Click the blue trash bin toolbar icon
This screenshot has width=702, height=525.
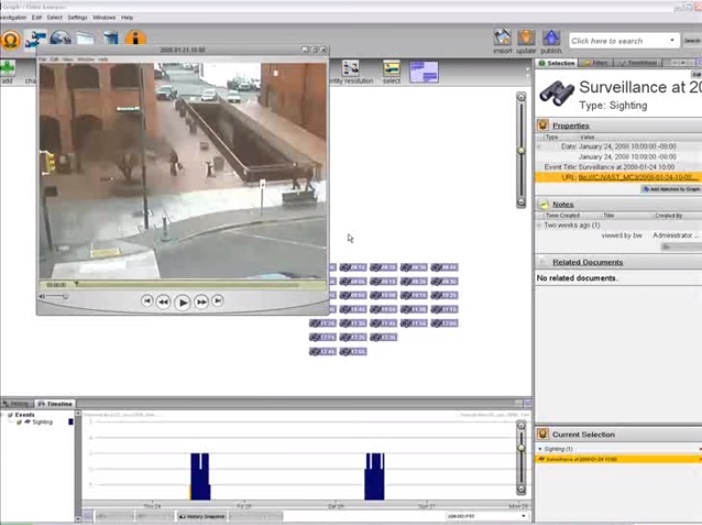click(111, 38)
